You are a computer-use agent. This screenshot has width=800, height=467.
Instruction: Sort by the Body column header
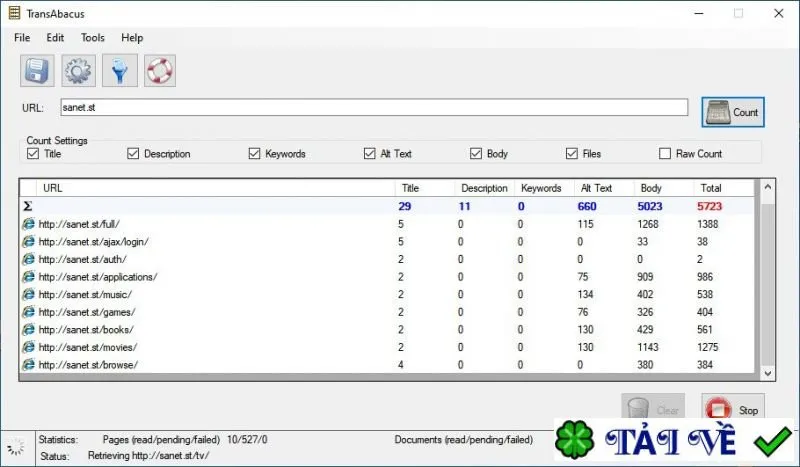(663, 188)
